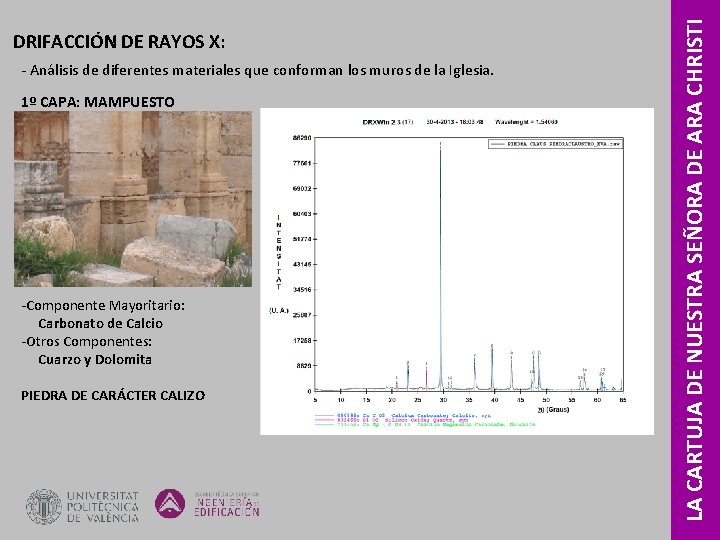720x540 pixels.
Task: Select the text '-Componente Mayoritario:'
Action: 103,305
